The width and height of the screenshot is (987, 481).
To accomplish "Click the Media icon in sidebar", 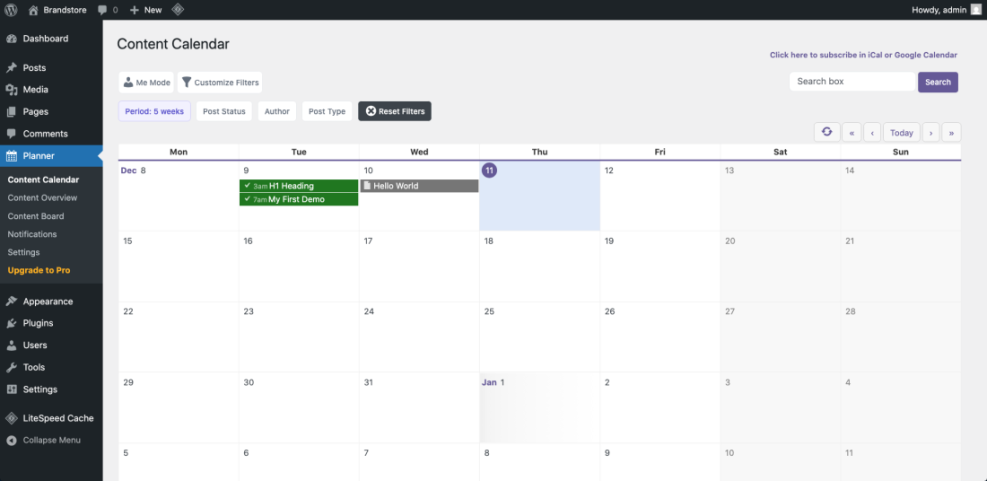I will [11, 89].
